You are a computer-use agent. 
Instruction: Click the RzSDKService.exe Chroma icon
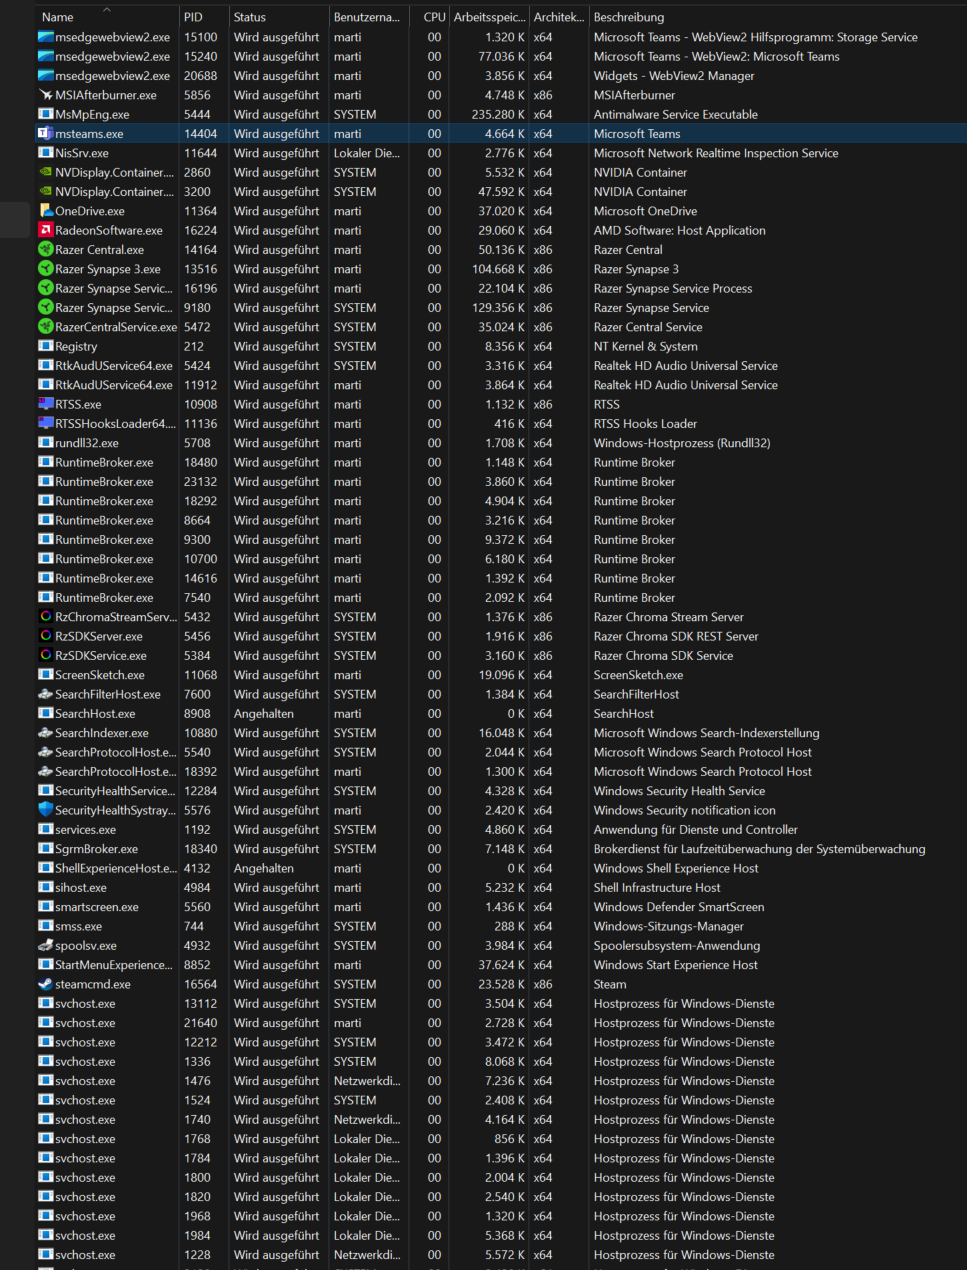click(45, 655)
